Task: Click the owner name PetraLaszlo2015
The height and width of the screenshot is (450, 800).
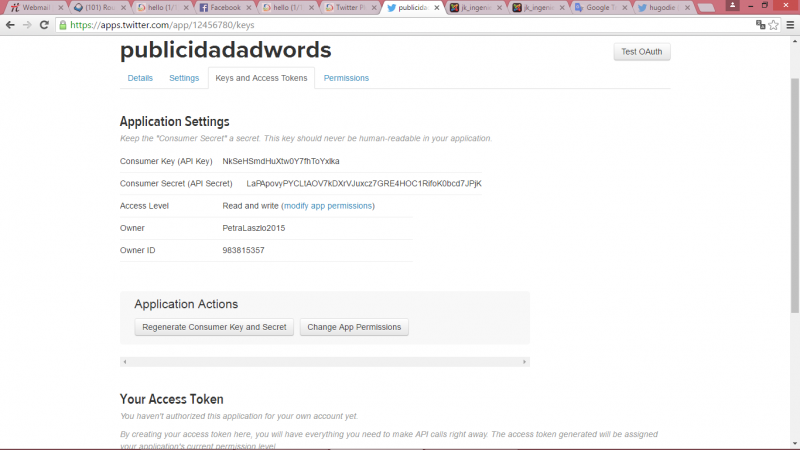Action: [x=254, y=228]
